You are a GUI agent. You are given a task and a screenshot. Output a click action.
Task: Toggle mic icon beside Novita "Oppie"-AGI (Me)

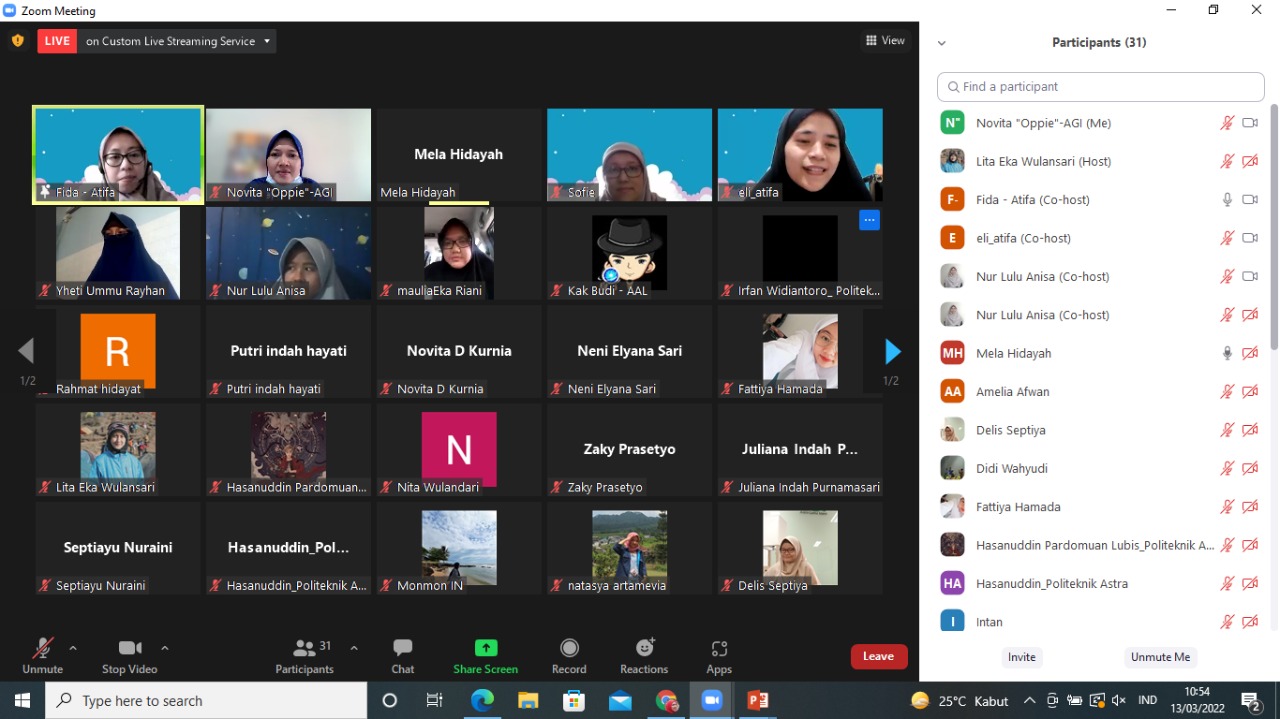[x=1227, y=123]
